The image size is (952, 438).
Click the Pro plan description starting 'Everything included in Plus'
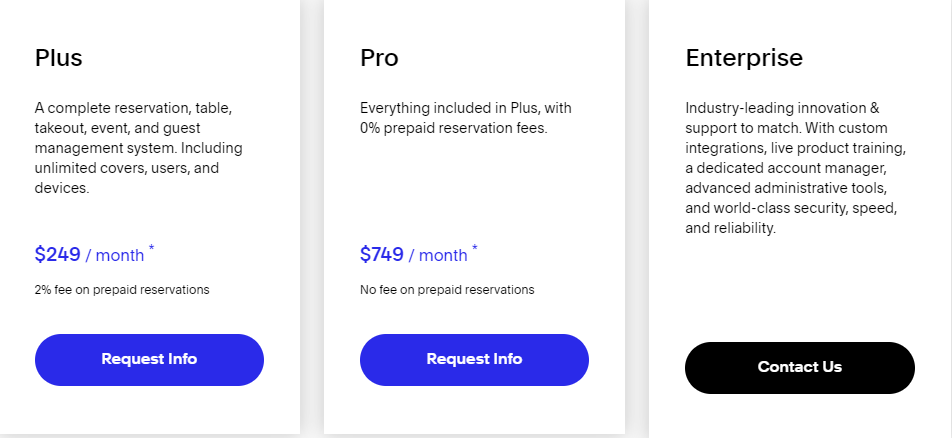[x=466, y=118]
